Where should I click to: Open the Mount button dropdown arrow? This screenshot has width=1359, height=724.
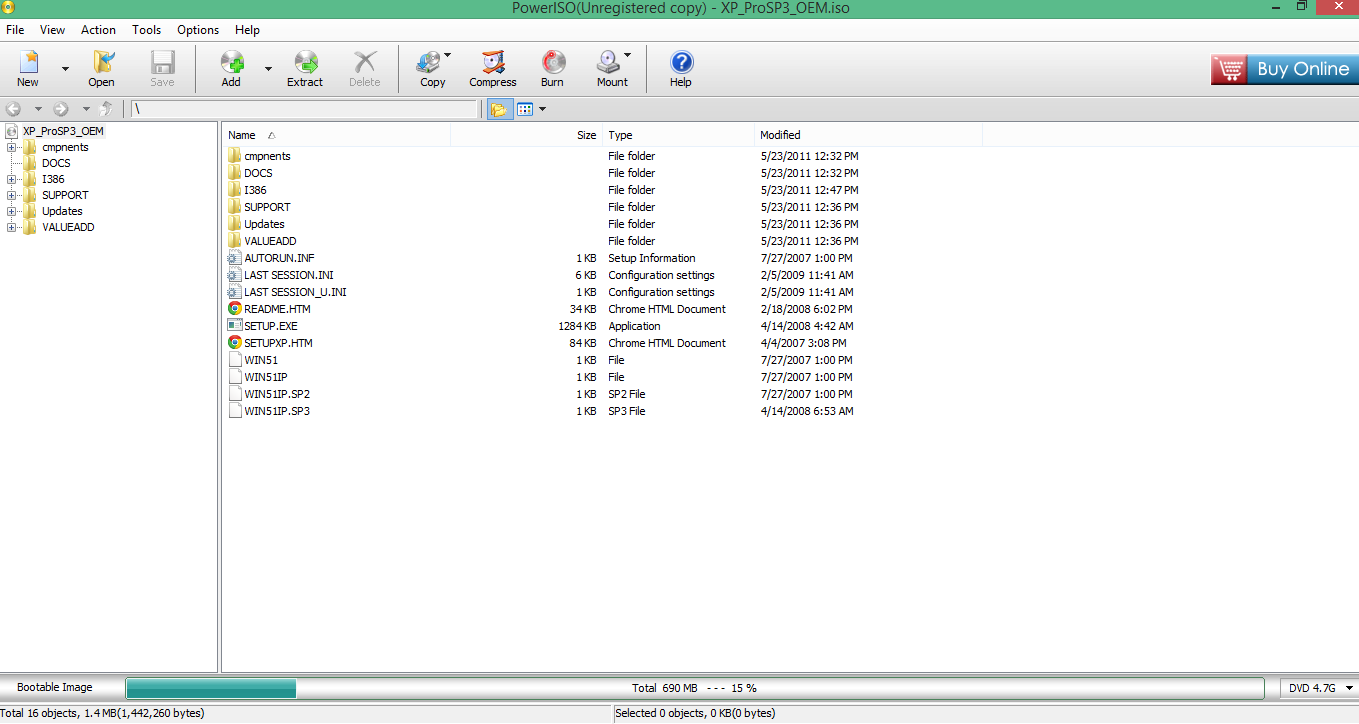pyautogui.click(x=628, y=56)
